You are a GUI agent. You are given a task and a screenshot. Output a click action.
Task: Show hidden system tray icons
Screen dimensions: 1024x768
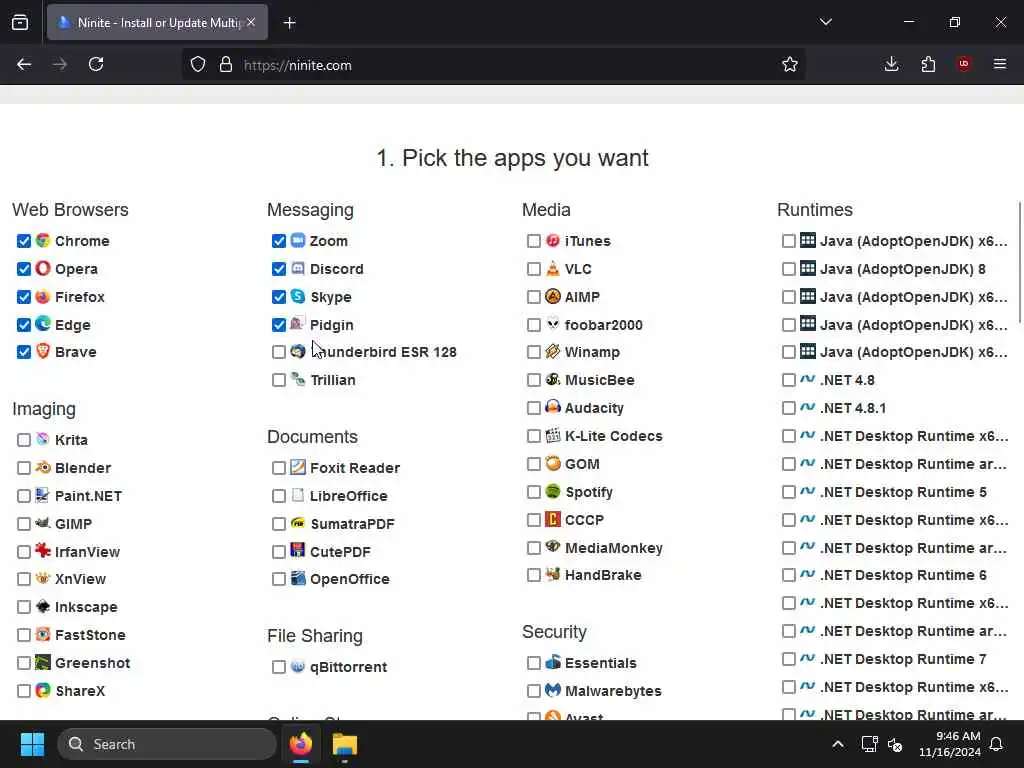point(838,744)
